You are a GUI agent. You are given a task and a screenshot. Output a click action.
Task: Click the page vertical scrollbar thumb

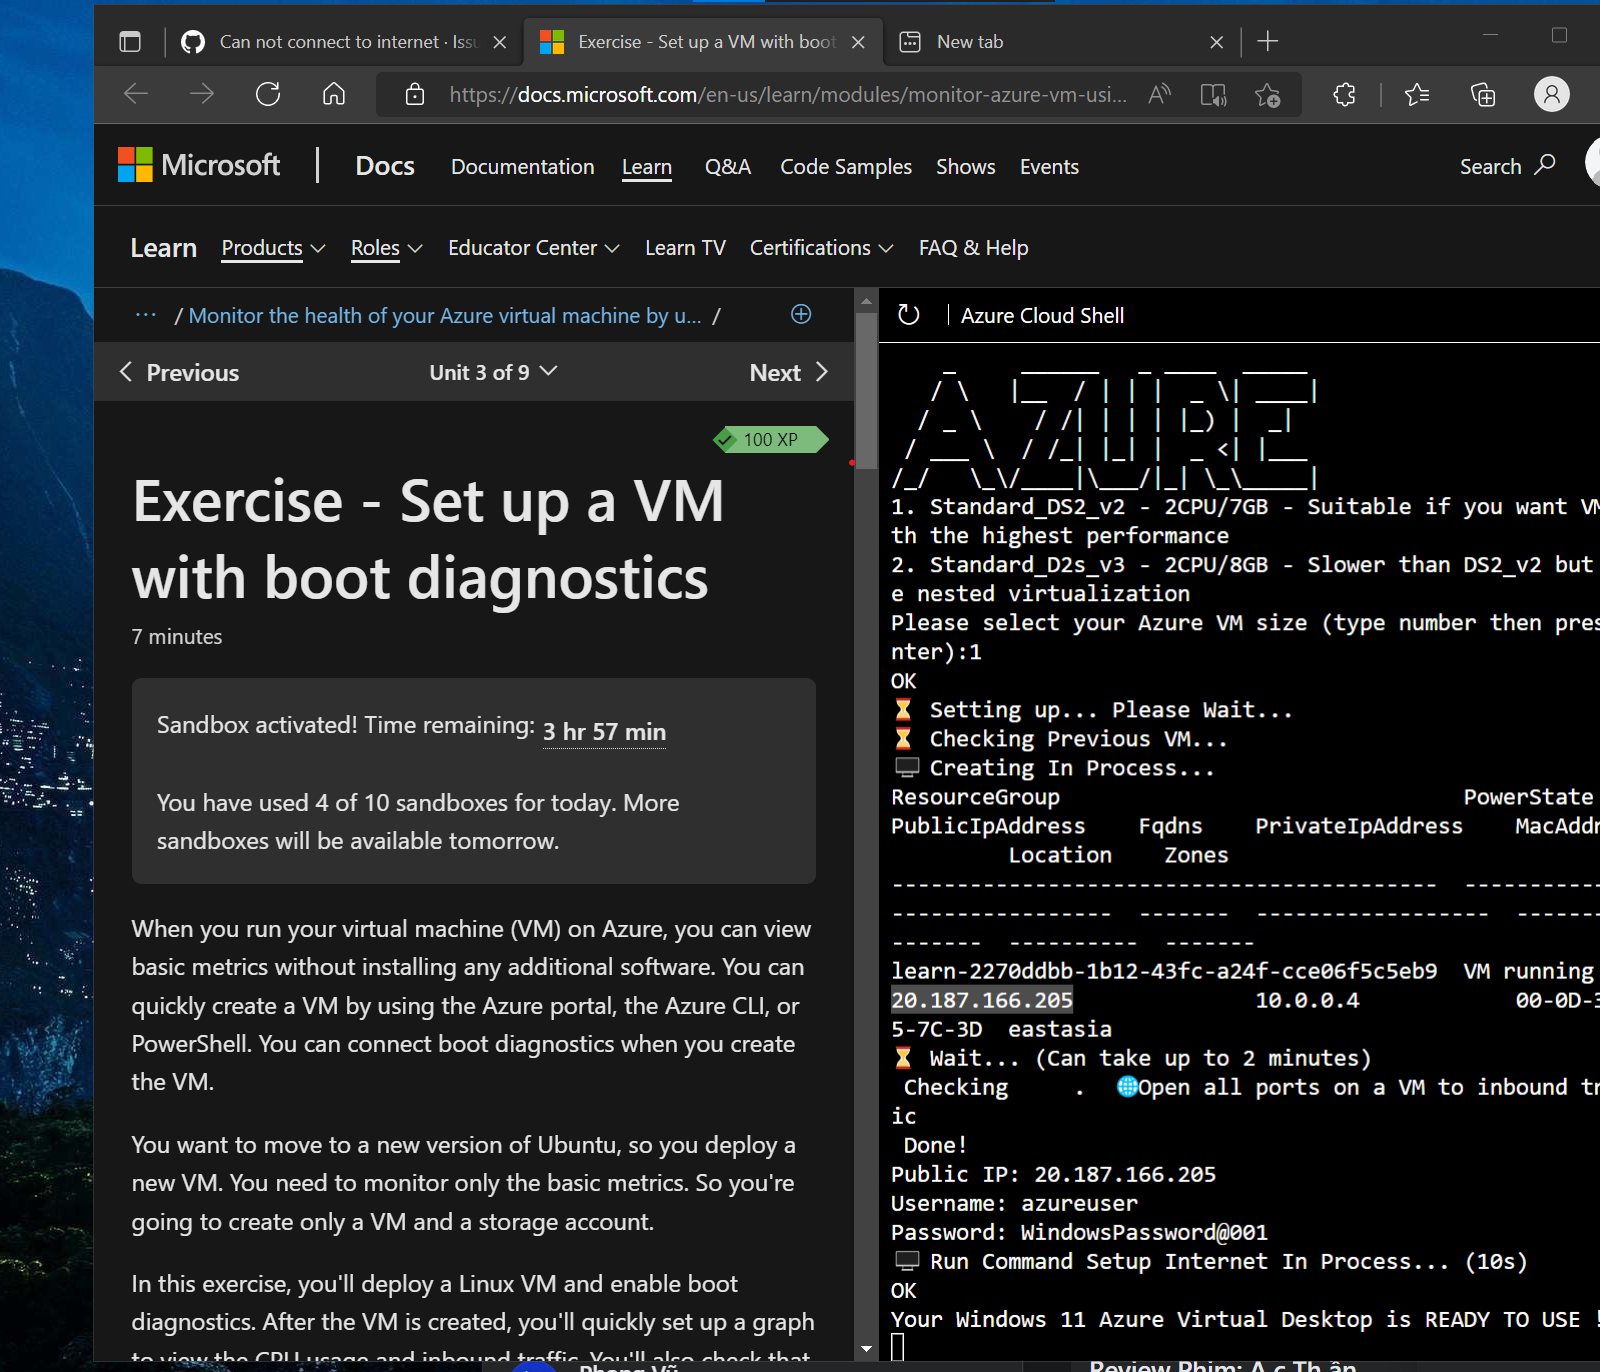coord(866,390)
